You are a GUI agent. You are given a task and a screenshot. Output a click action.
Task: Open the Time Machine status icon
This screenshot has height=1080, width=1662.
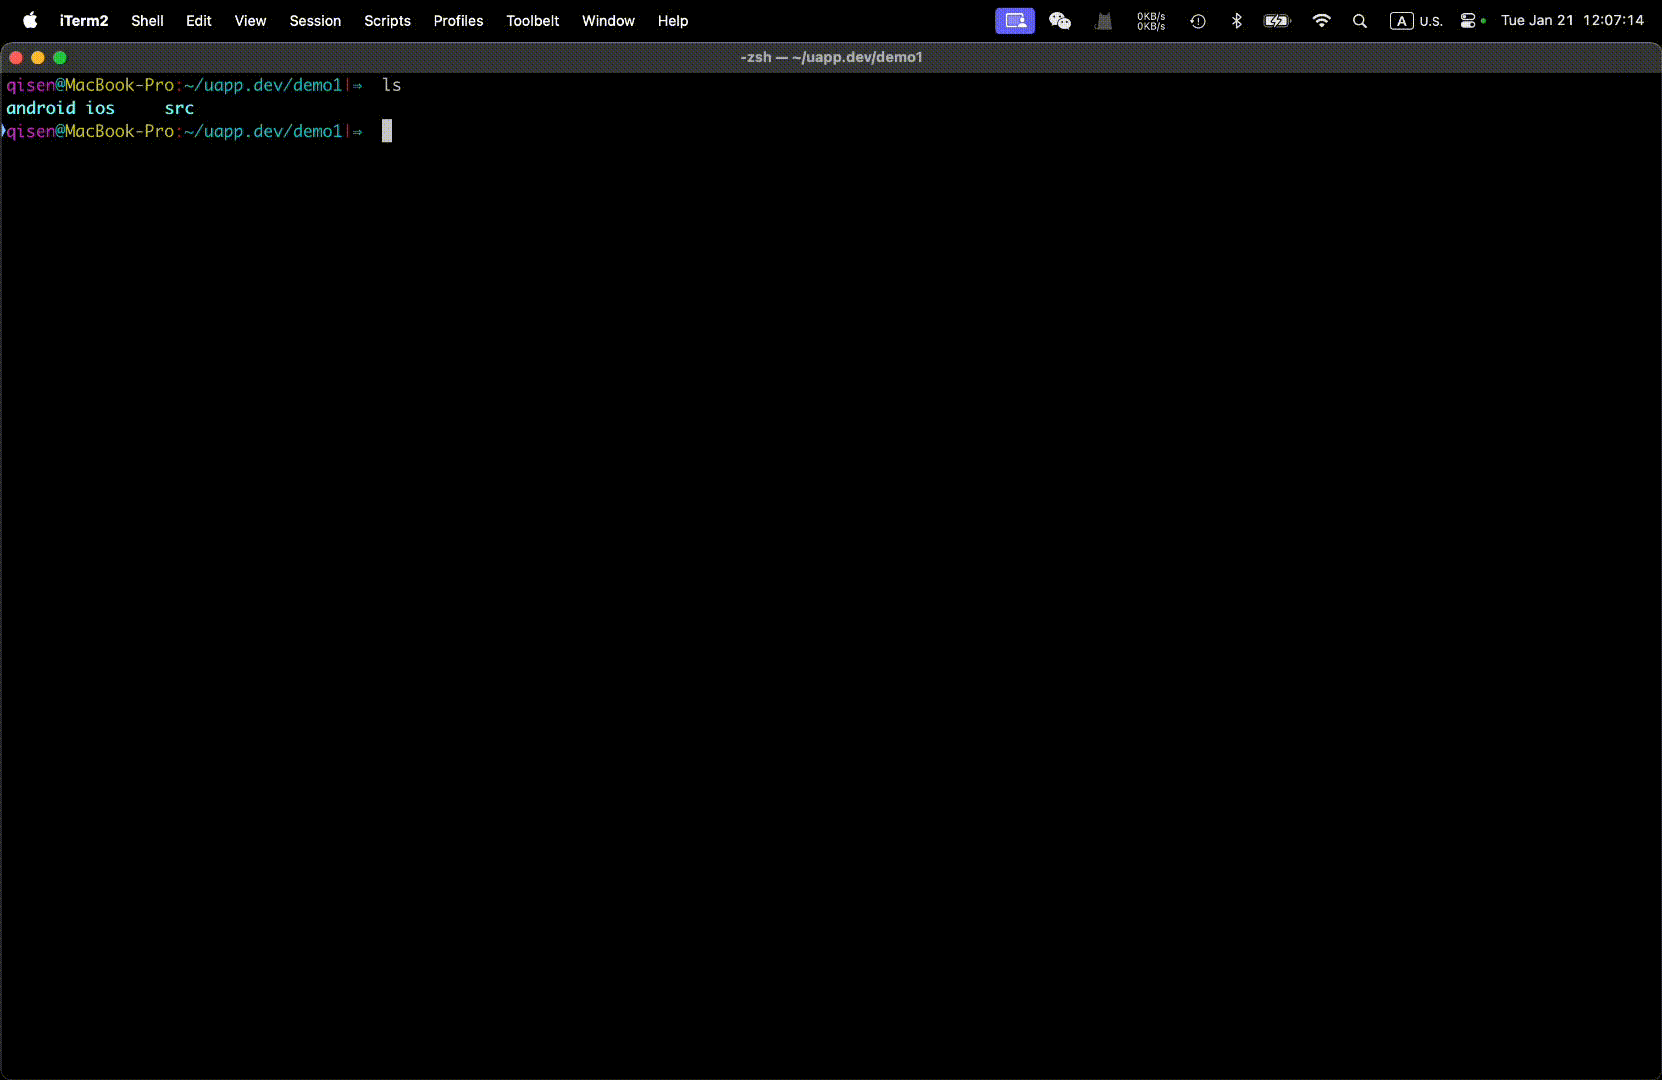(x=1197, y=20)
